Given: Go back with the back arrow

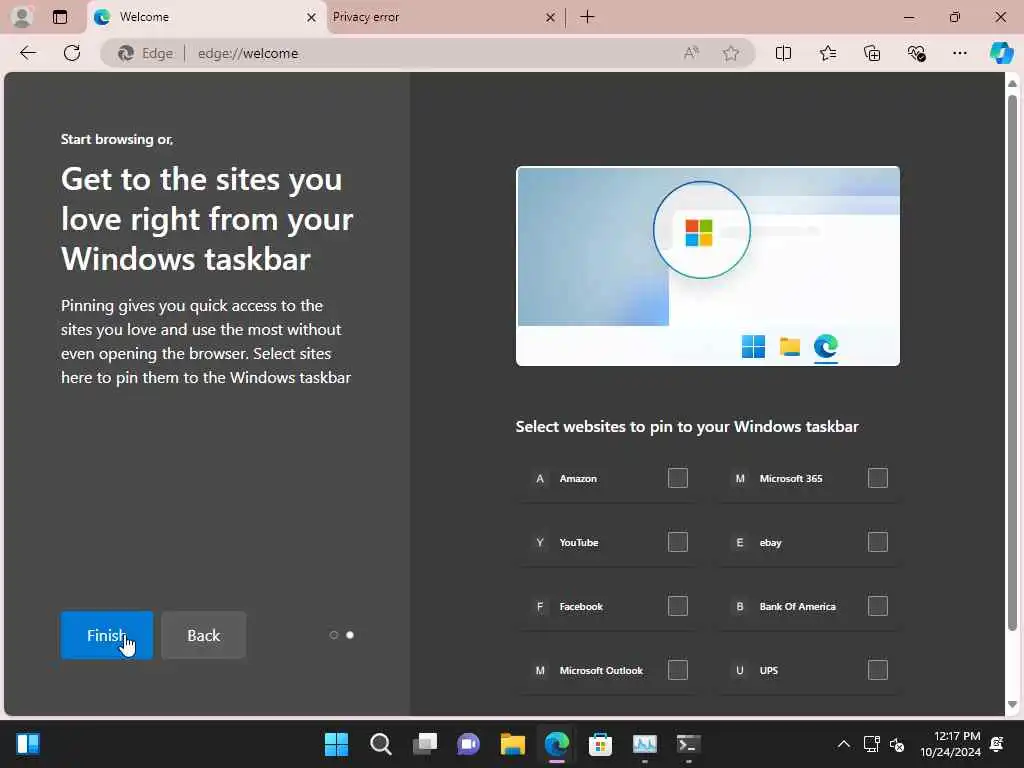Looking at the screenshot, I should click(x=28, y=53).
